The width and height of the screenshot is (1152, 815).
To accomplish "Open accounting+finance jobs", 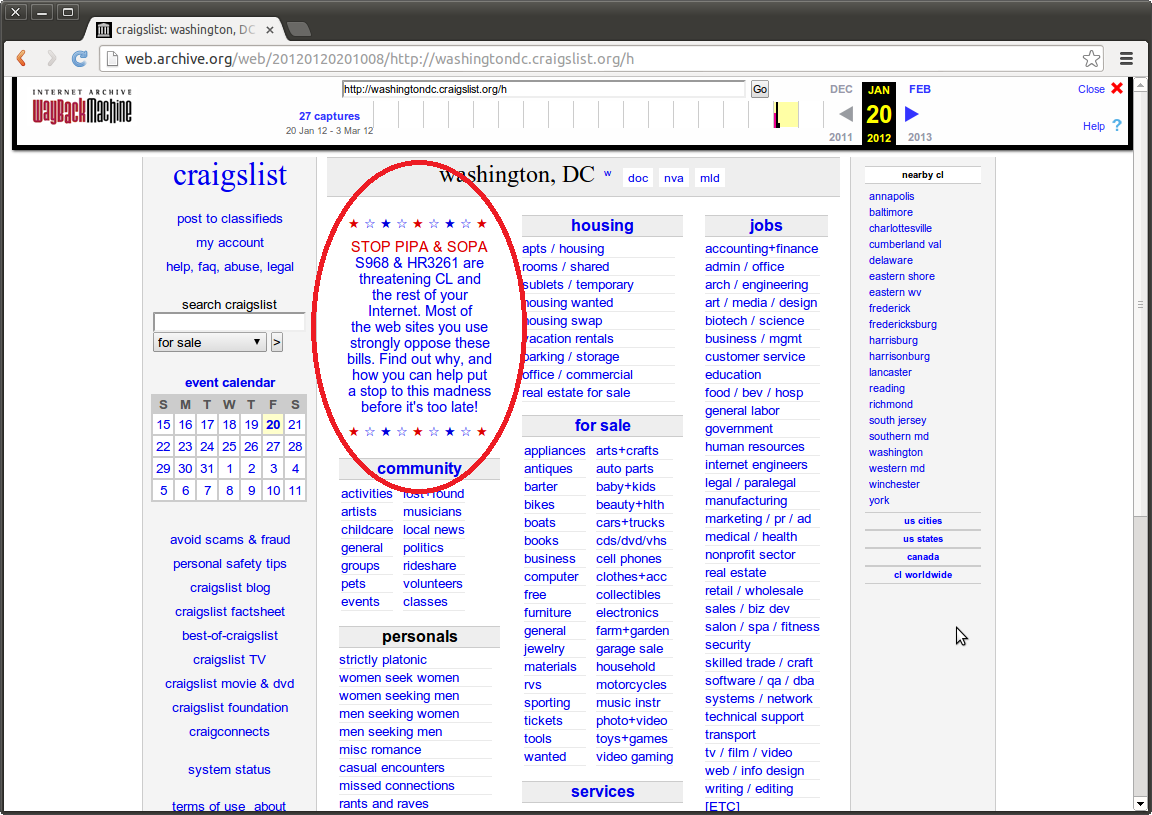I will click(761, 249).
